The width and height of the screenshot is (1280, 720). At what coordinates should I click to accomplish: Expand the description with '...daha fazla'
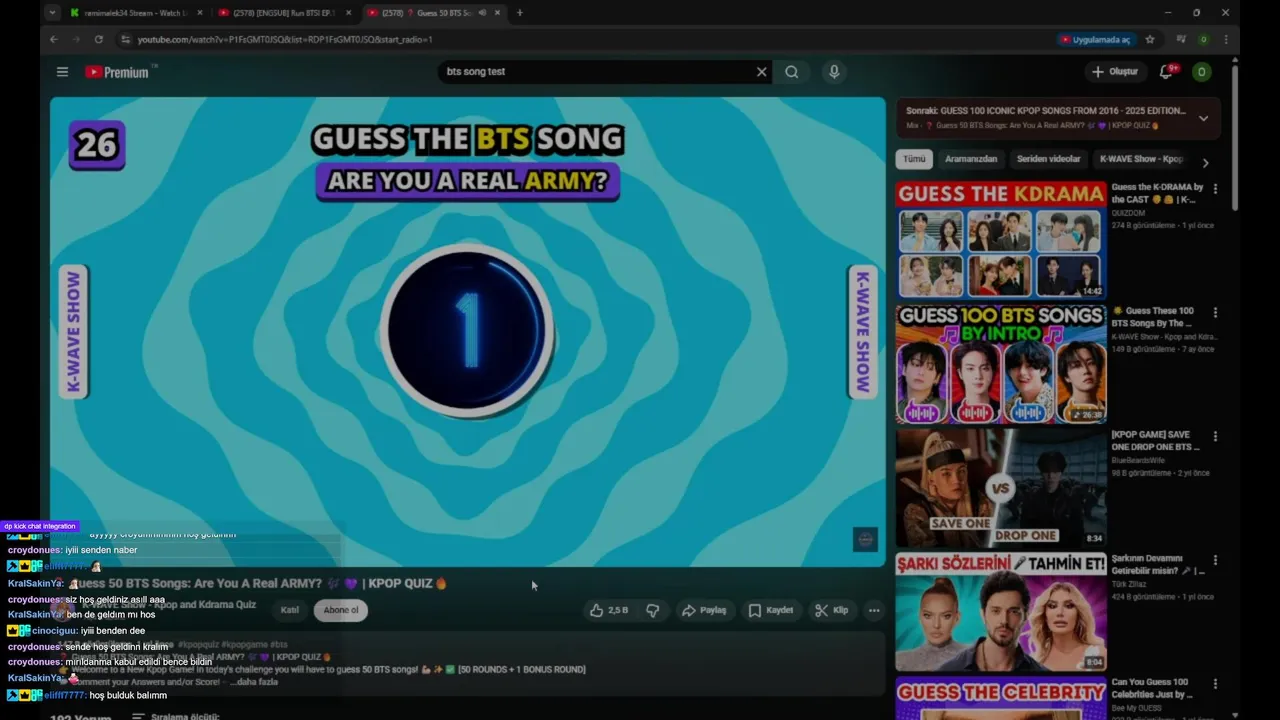pyautogui.click(x=253, y=682)
